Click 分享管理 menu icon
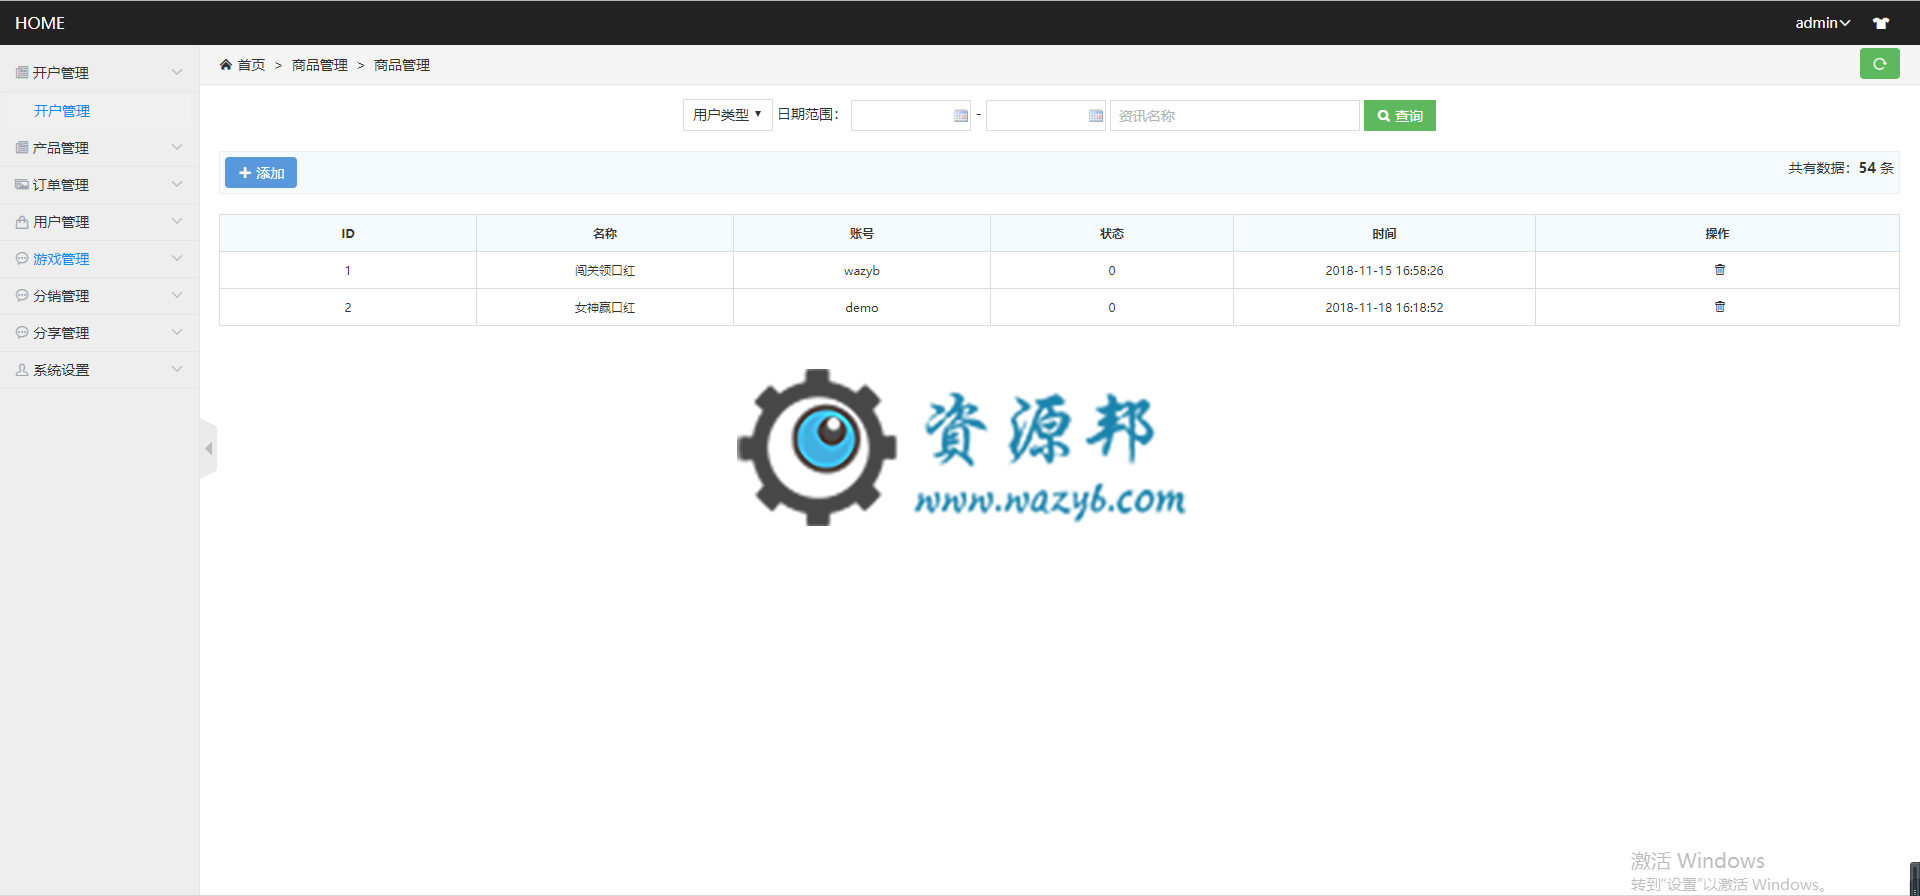The height and width of the screenshot is (896, 1920). click(22, 332)
